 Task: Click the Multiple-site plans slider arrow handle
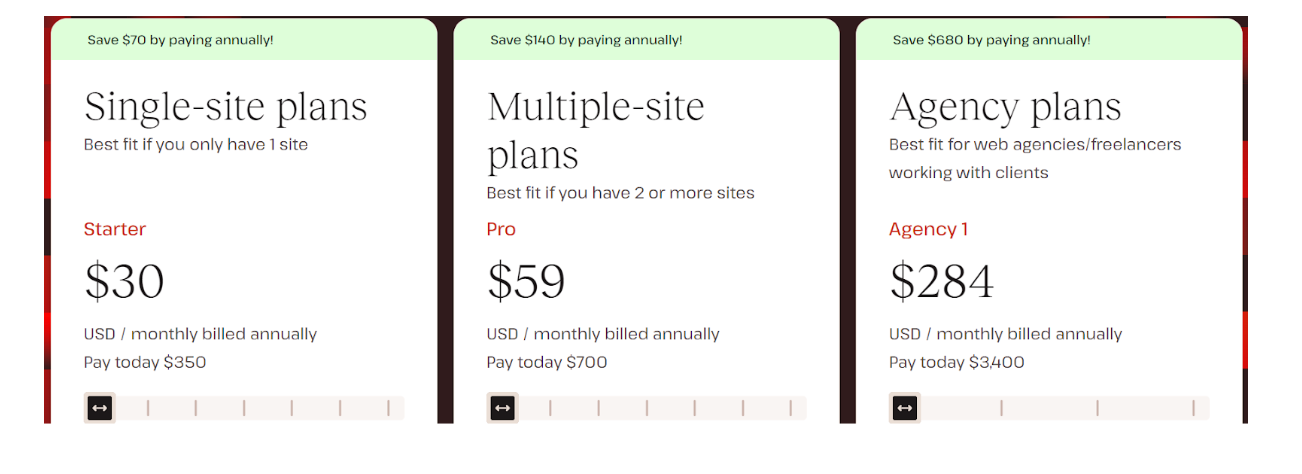[503, 408]
